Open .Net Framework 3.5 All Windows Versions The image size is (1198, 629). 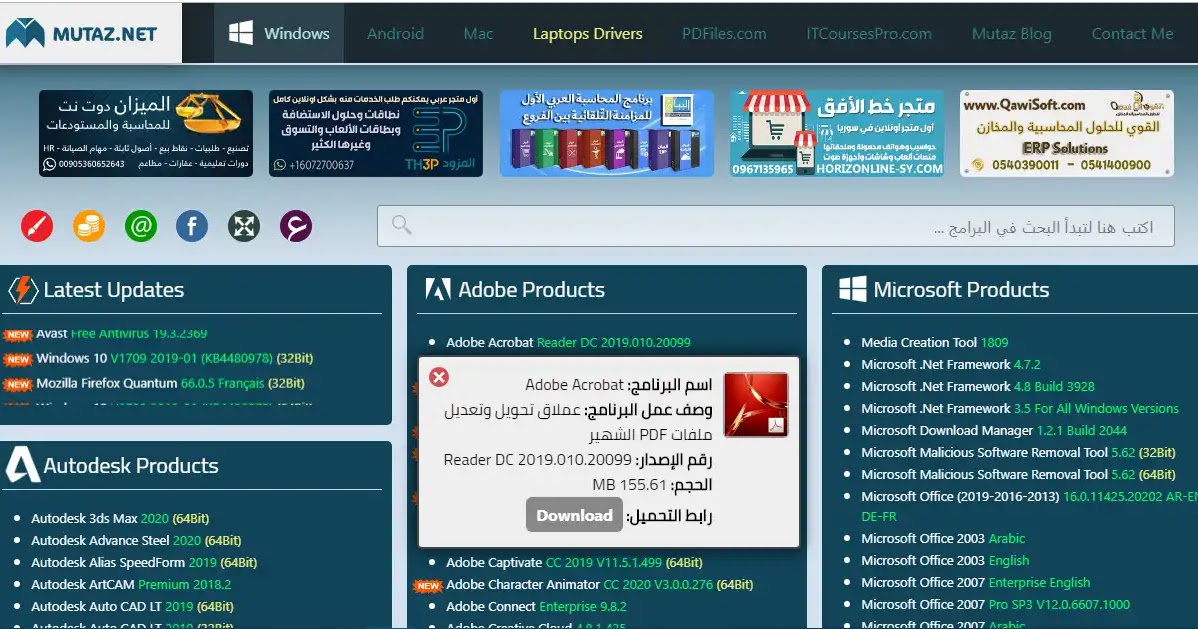point(1020,409)
